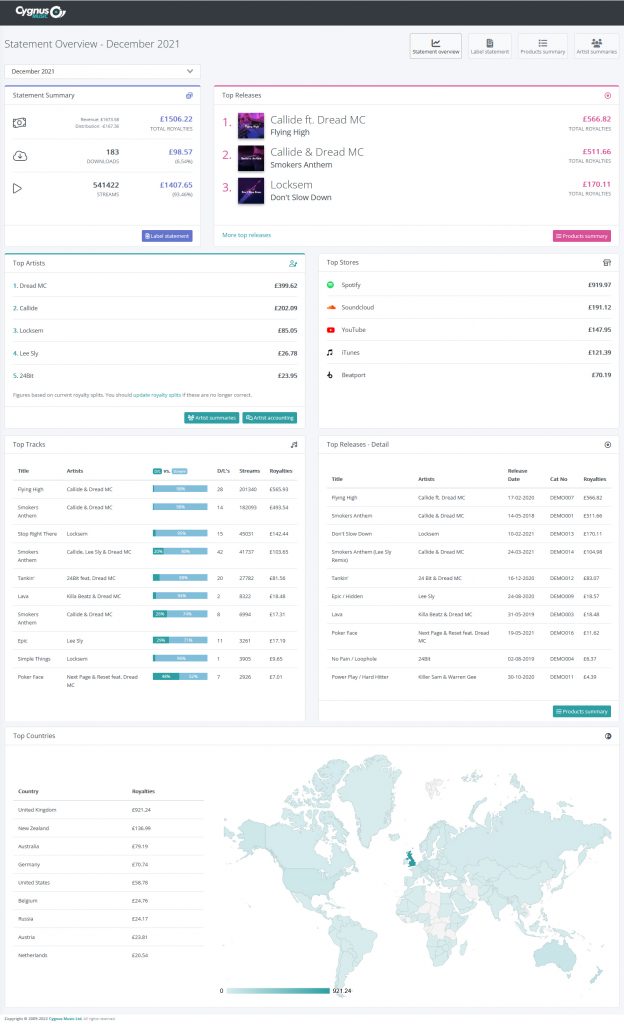Click the pink Products summary button
The width and height of the screenshot is (624, 1024).
[582, 236]
